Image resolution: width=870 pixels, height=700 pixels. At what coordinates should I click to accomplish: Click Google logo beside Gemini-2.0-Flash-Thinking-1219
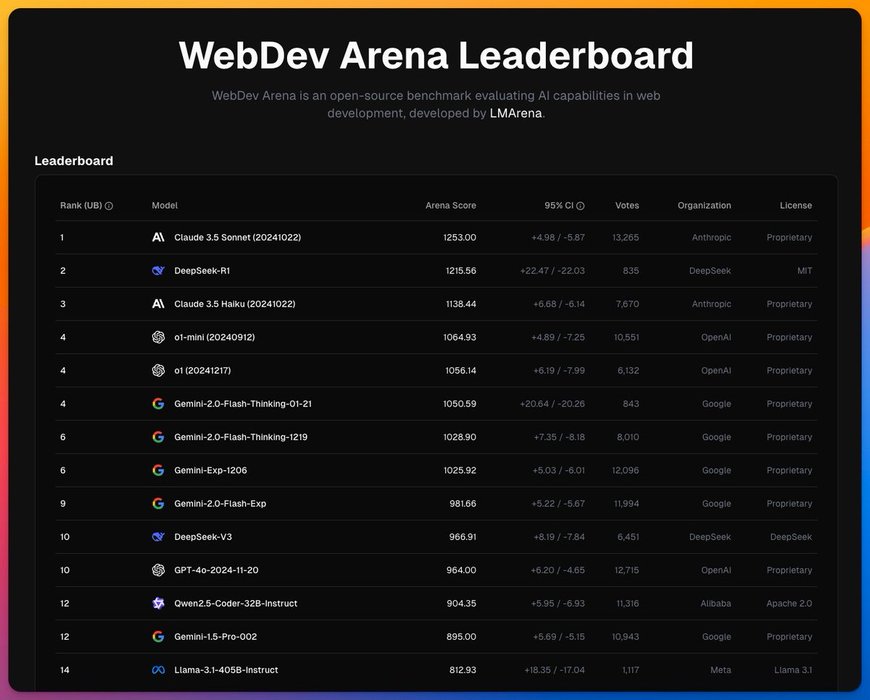tap(158, 437)
